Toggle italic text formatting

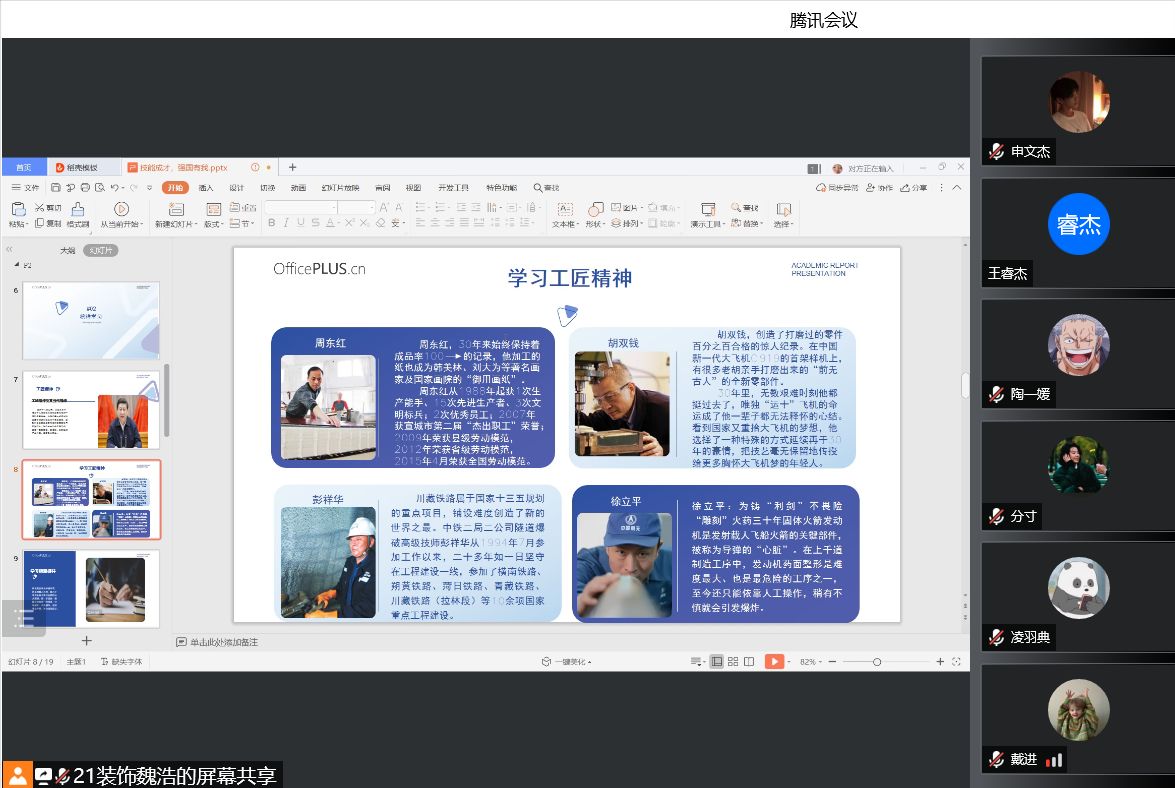point(286,223)
